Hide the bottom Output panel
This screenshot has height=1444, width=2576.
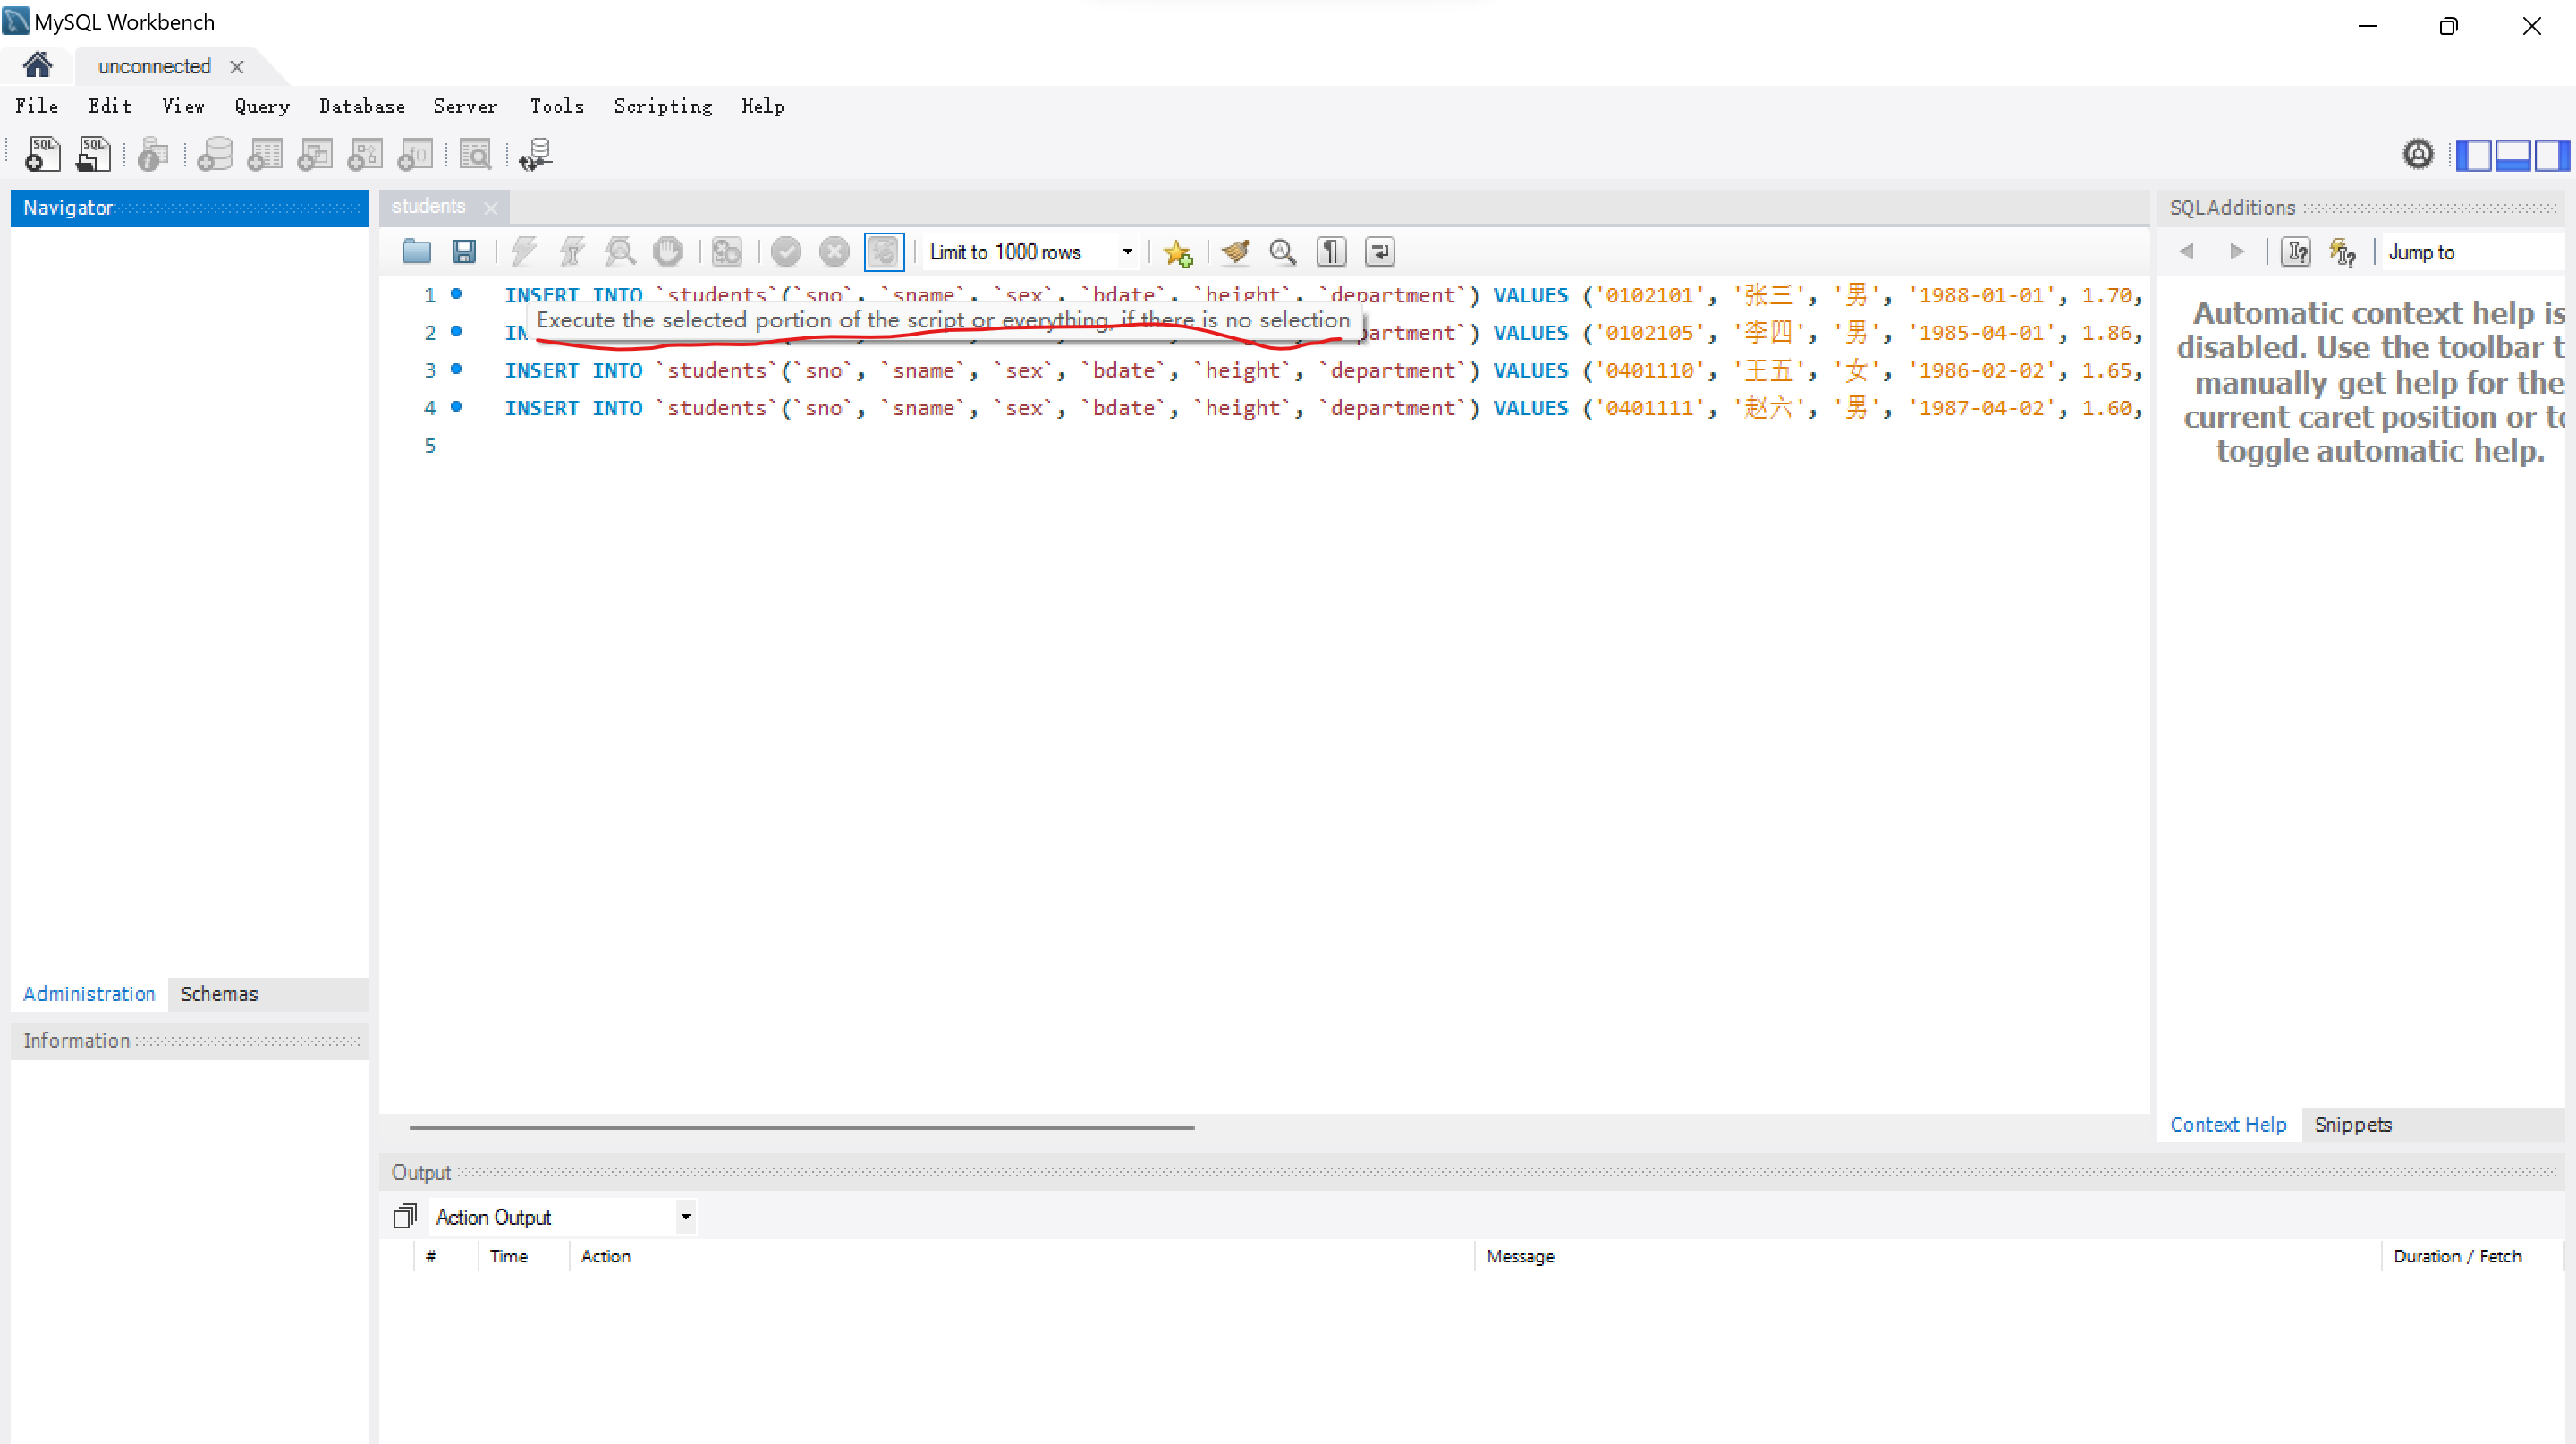tap(2513, 155)
